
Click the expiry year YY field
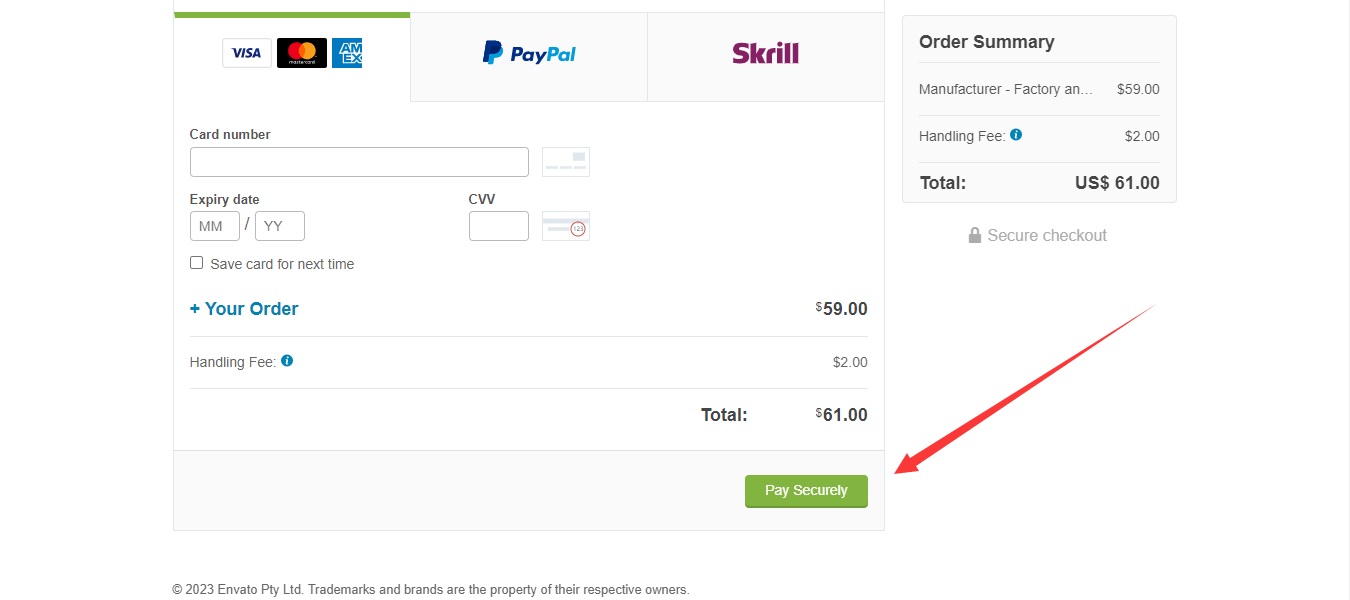tap(279, 226)
